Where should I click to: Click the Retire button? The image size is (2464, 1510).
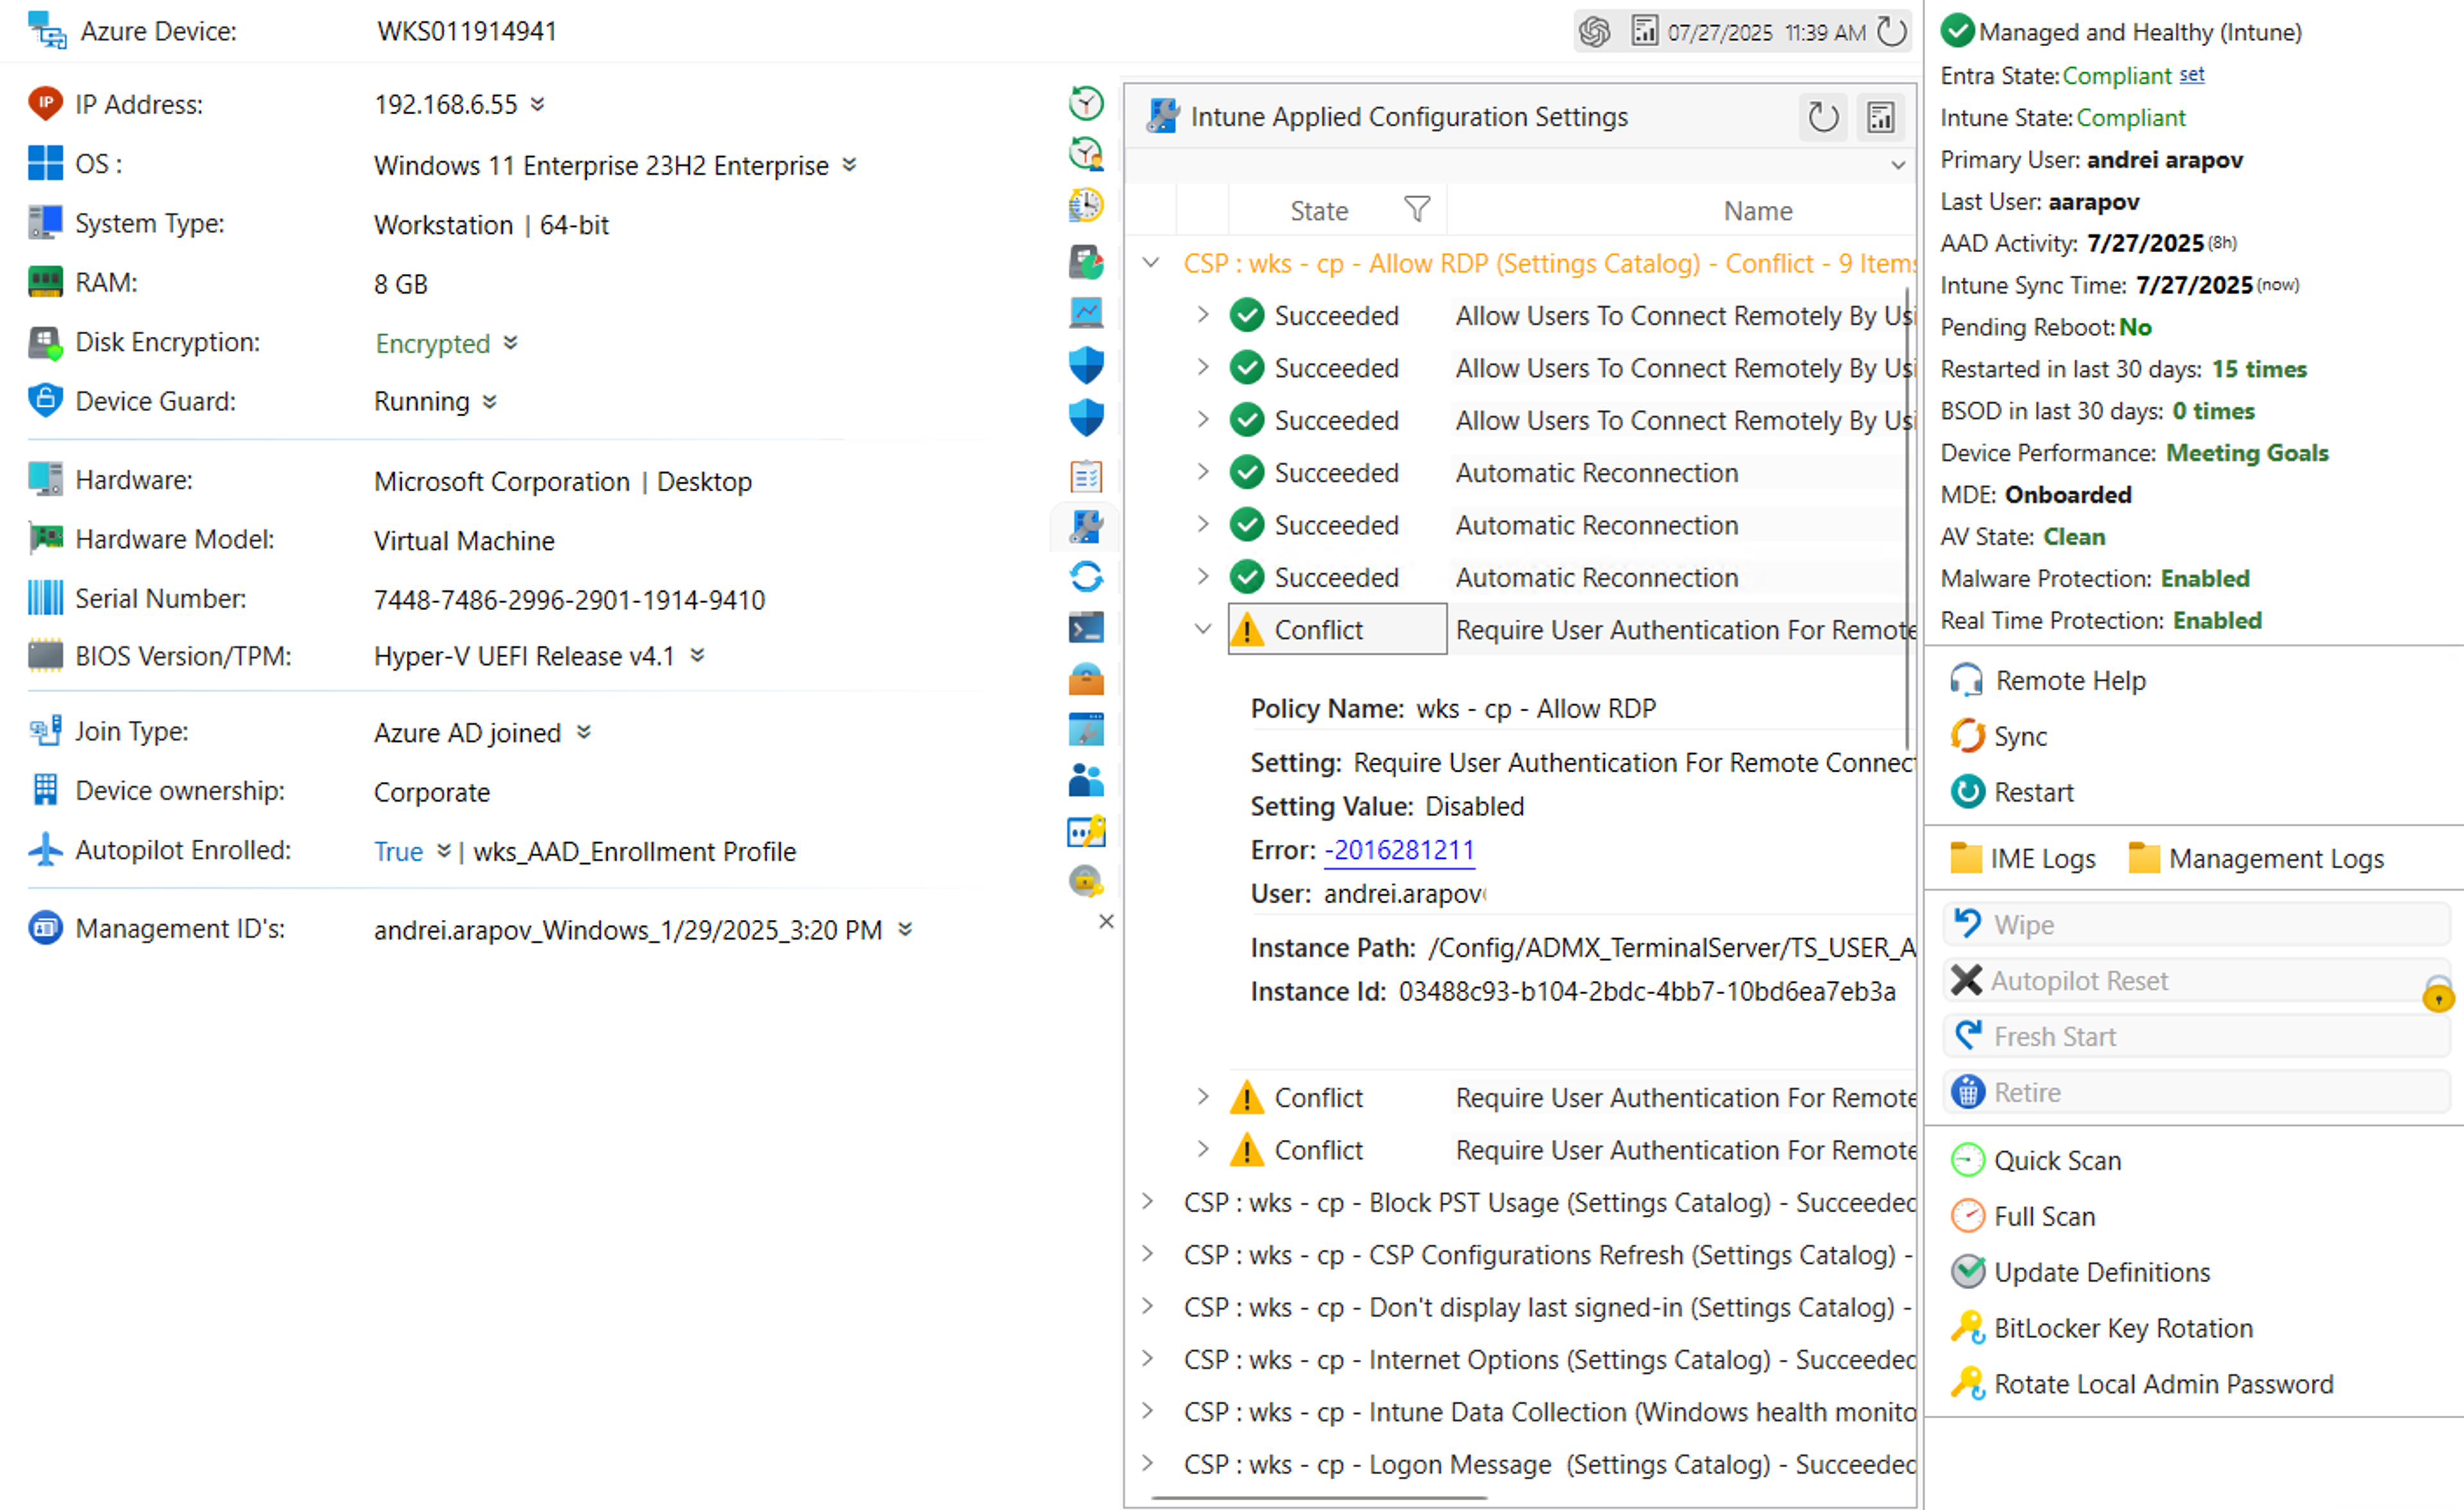(2196, 1092)
